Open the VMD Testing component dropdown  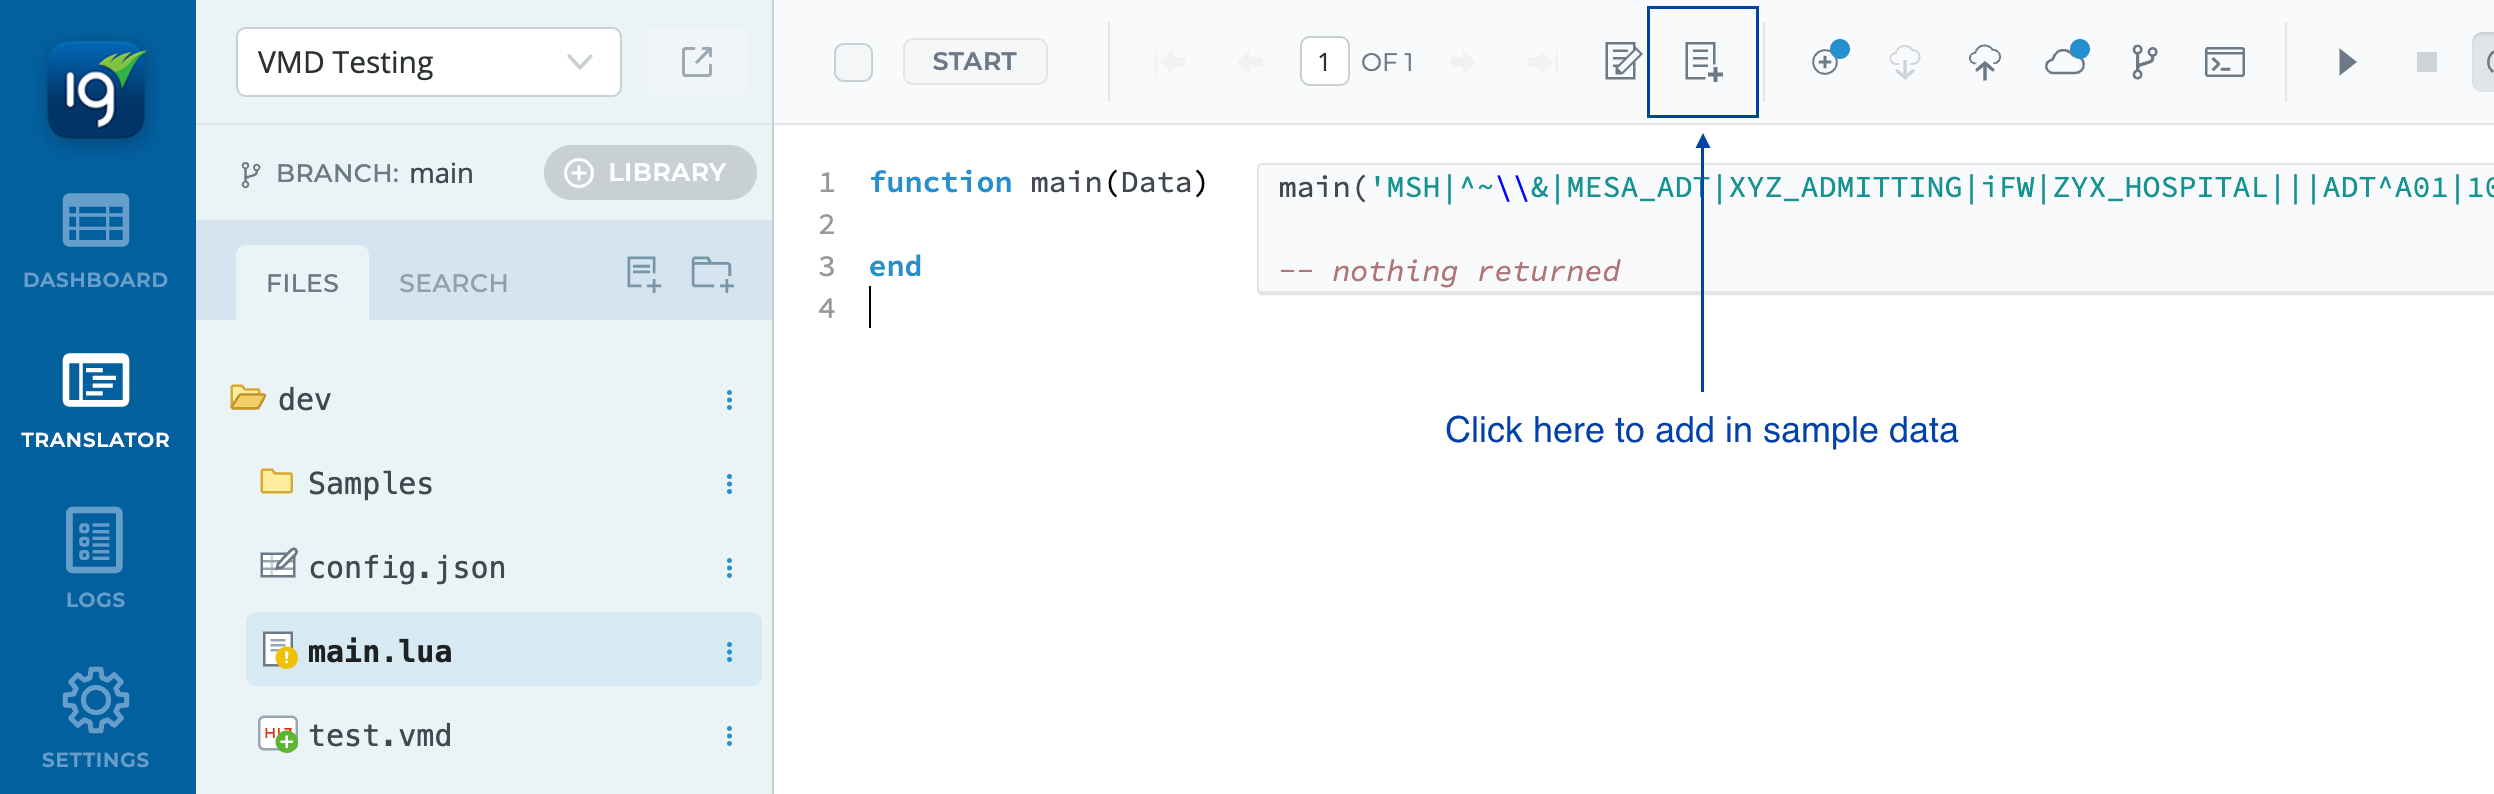point(428,62)
